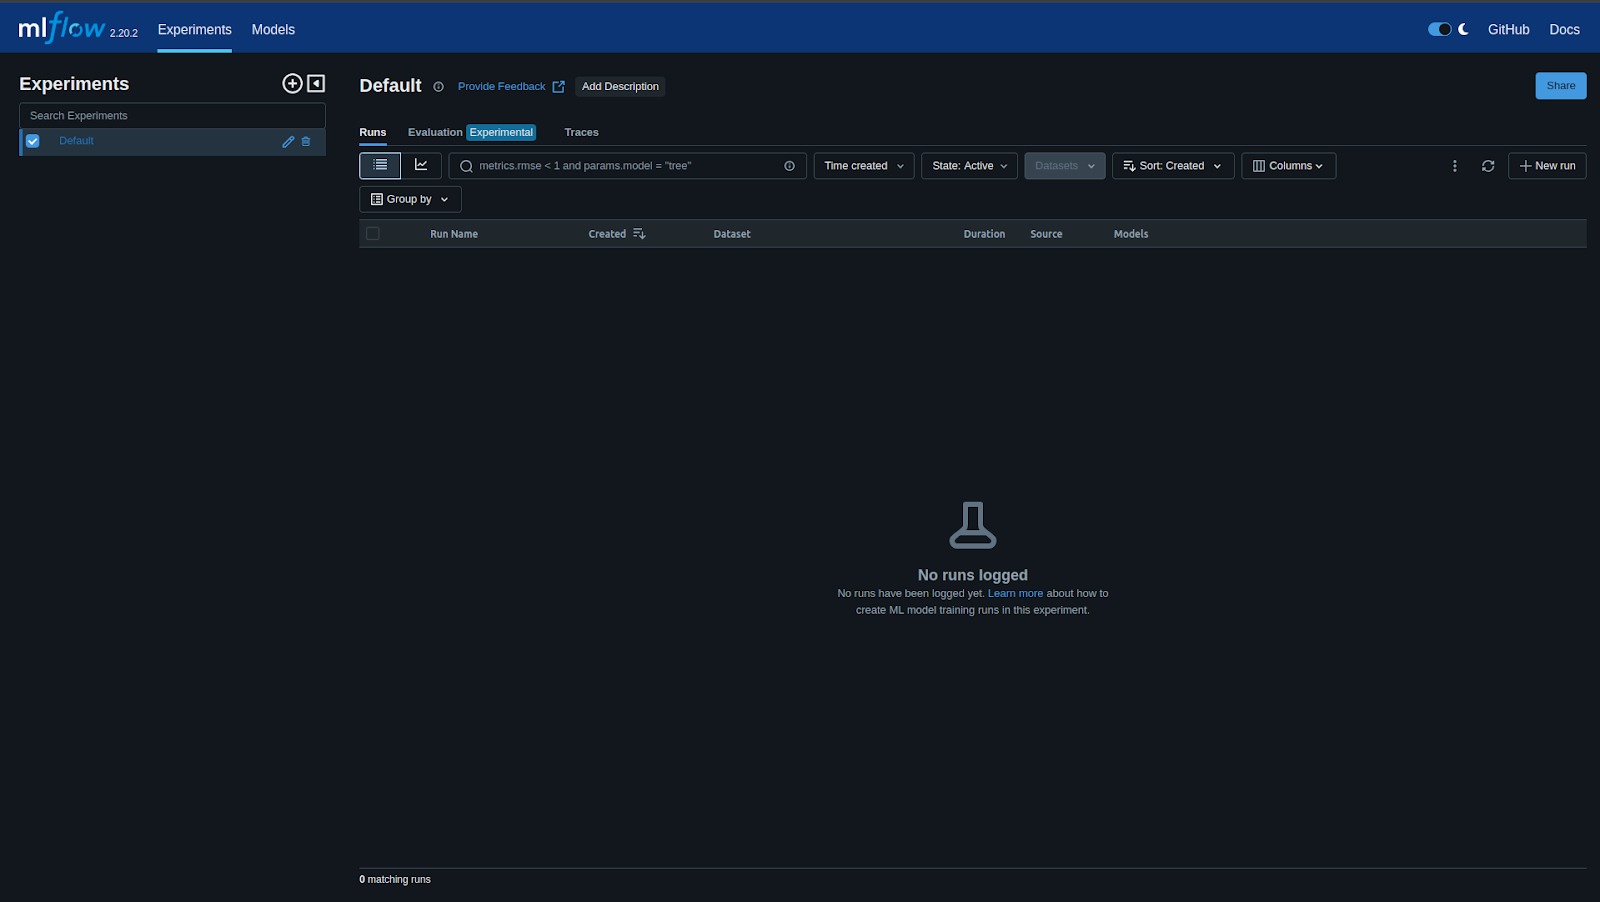1600x902 pixels.
Task: Click the blue Share button
Action: click(x=1560, y=86)
